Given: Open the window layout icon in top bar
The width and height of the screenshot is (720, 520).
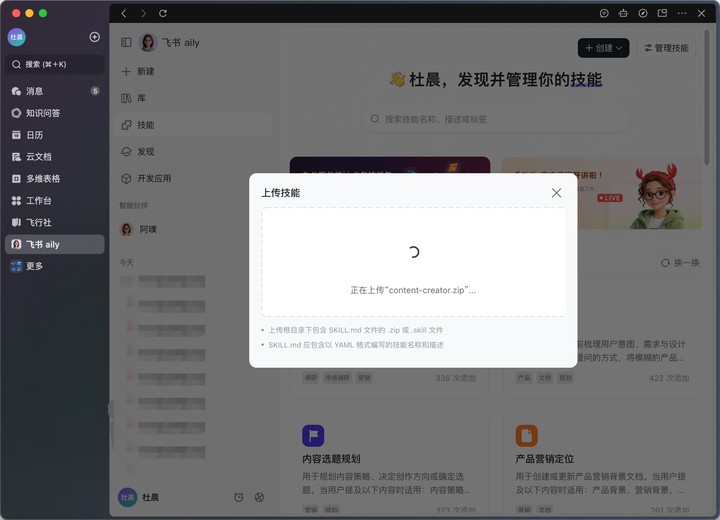Looking at the screenshot, I should click(x=662, y=13).
